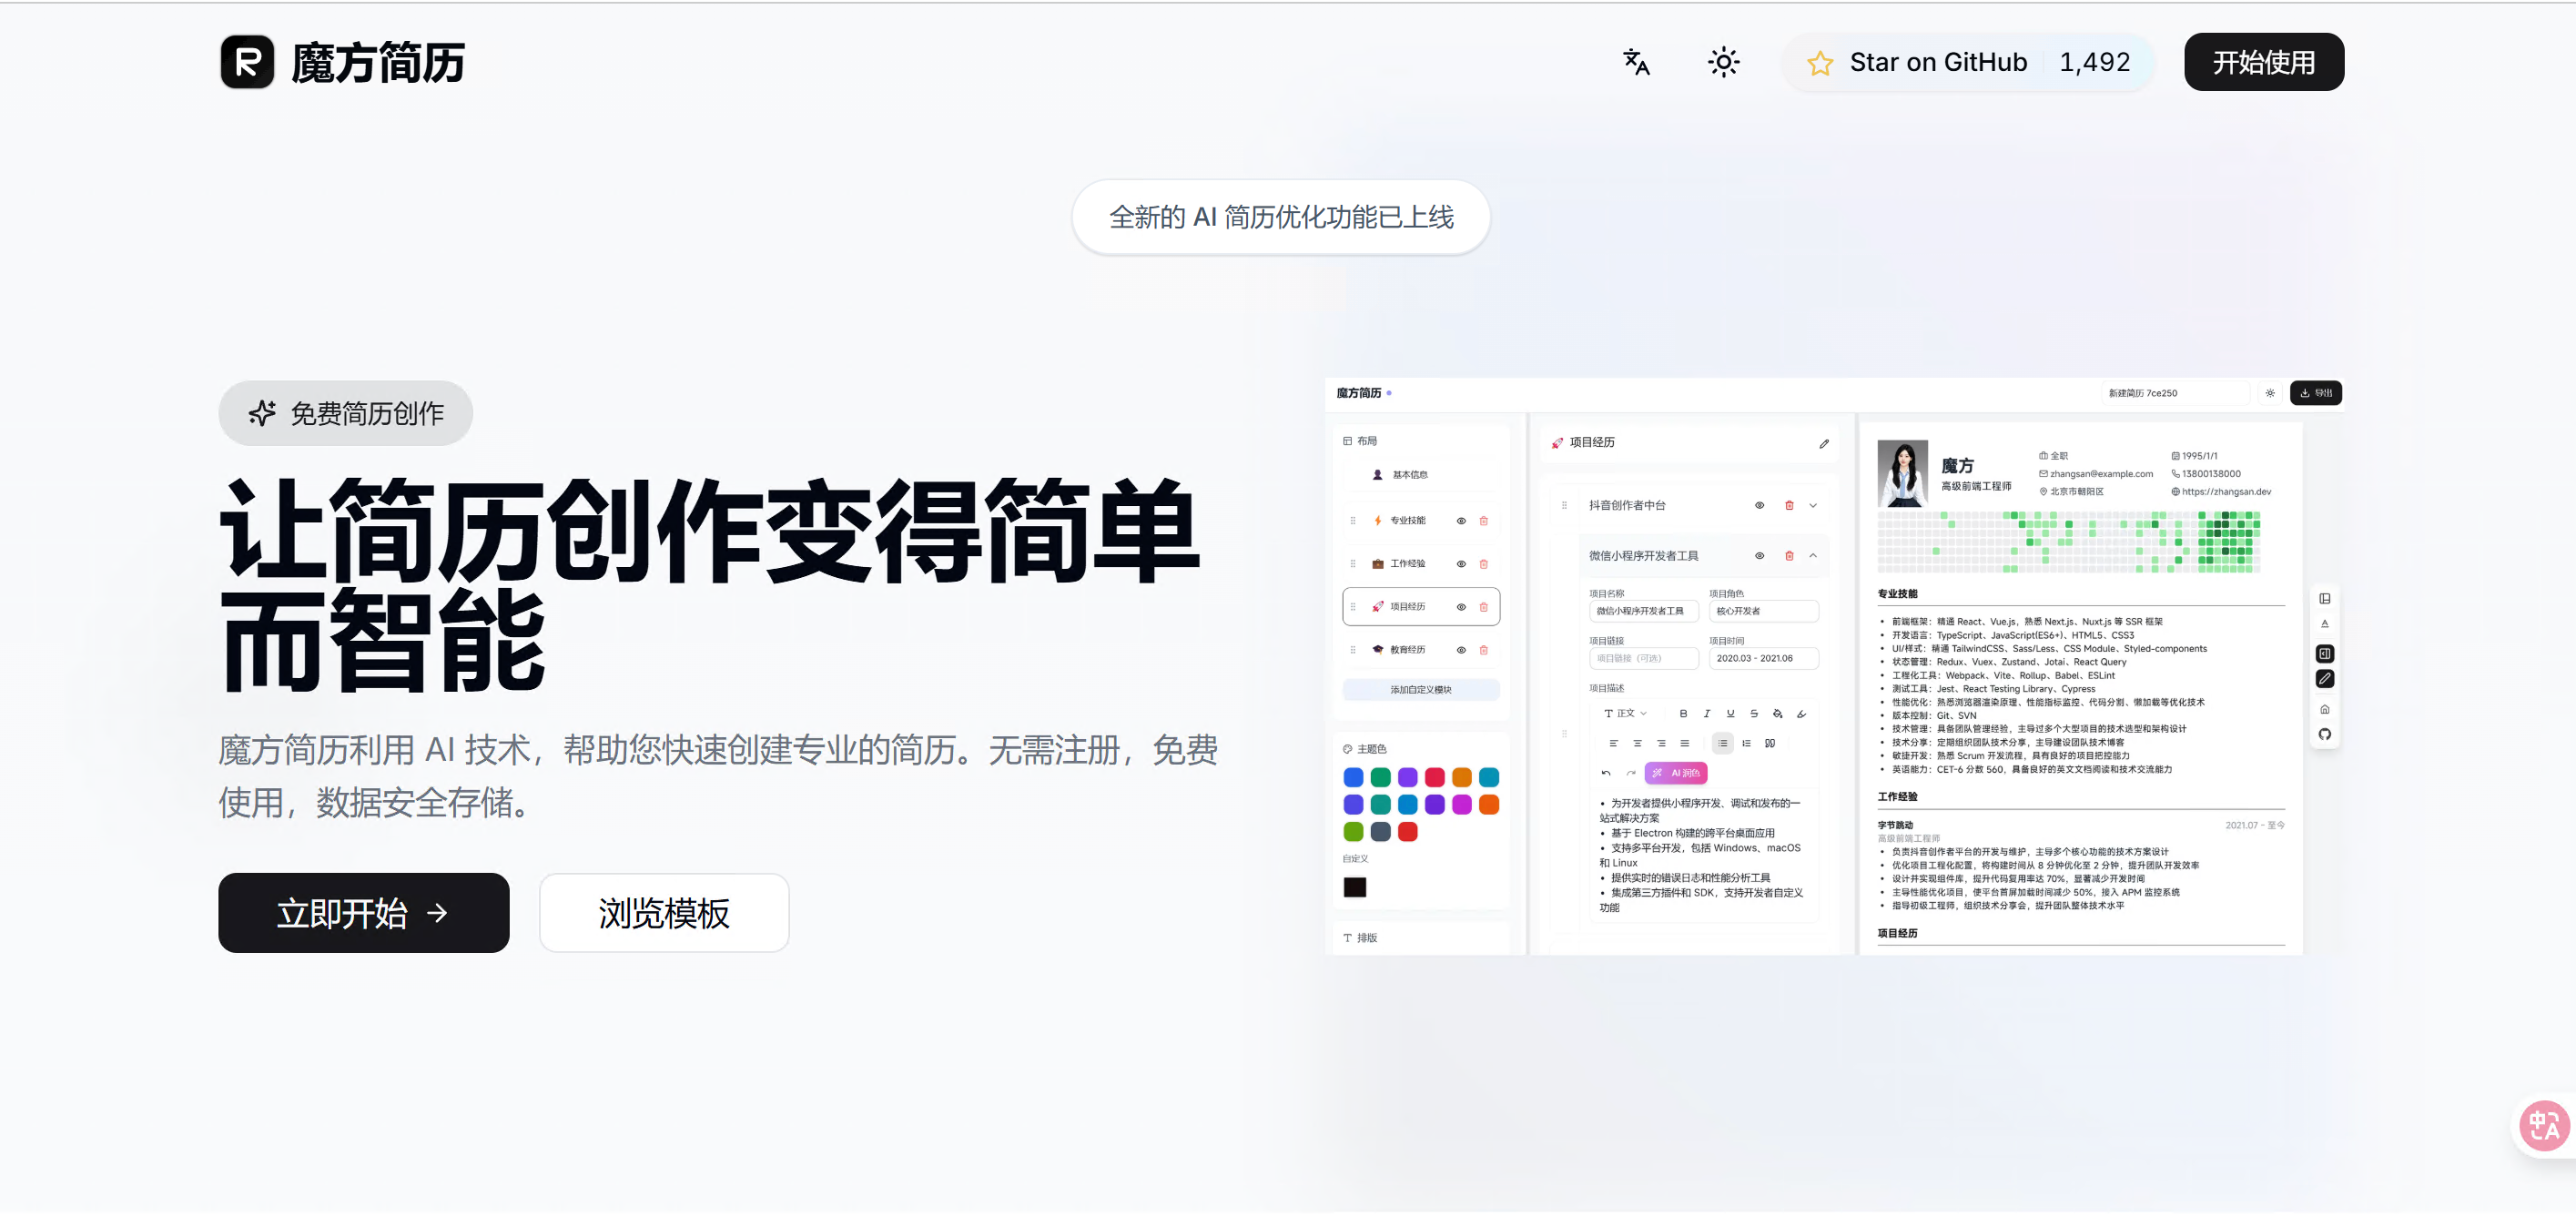Click the home icon in right sidebar
Screen dimensions: 2576x1216
tap(2324, 709)
